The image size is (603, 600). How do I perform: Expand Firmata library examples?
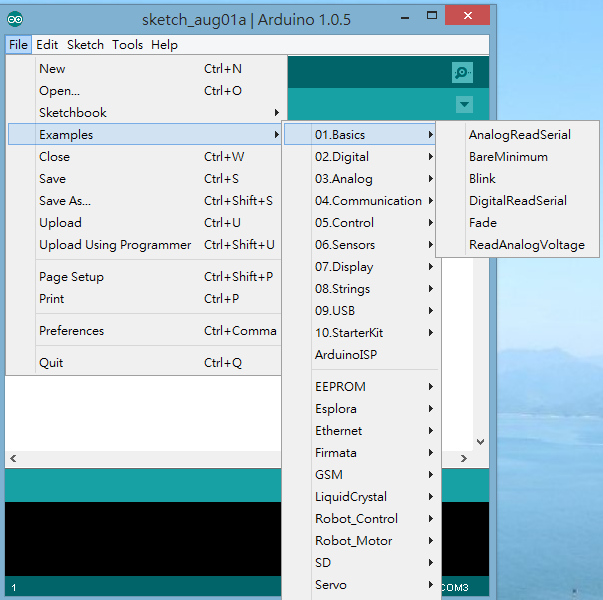tap(361, 452)
